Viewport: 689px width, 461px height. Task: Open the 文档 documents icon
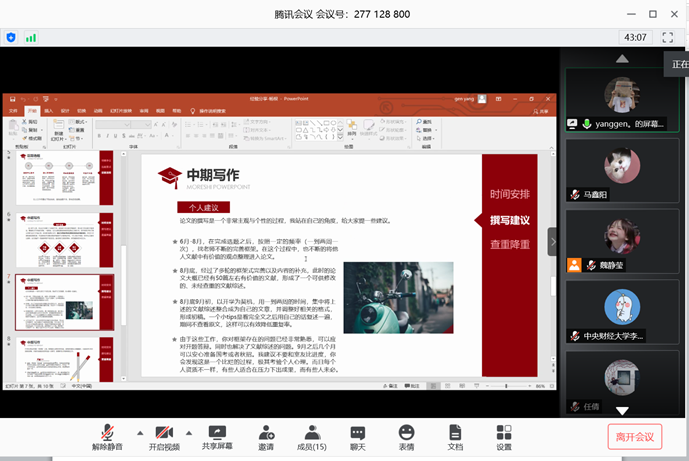[x=455, y=438]
